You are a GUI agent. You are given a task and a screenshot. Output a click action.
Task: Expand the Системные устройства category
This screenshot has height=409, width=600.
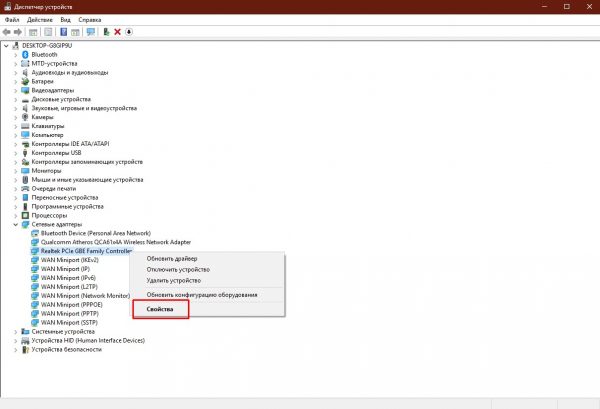tap(16, 331)
